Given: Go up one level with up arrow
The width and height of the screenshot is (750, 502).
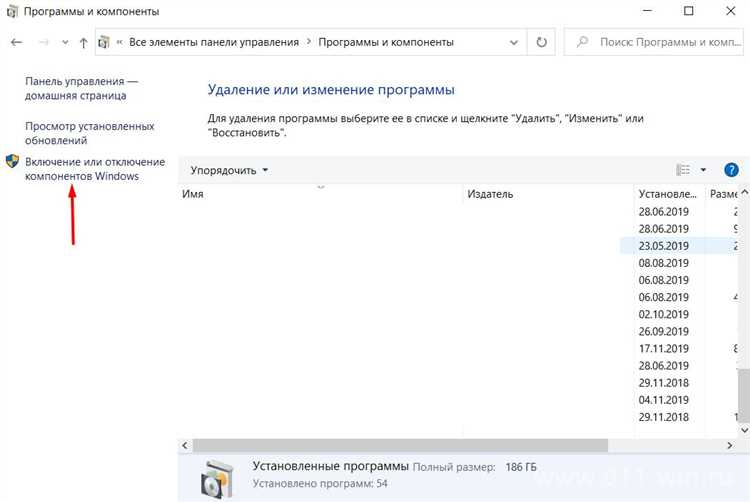Looking at the screenshot, I should coord(83,43).
